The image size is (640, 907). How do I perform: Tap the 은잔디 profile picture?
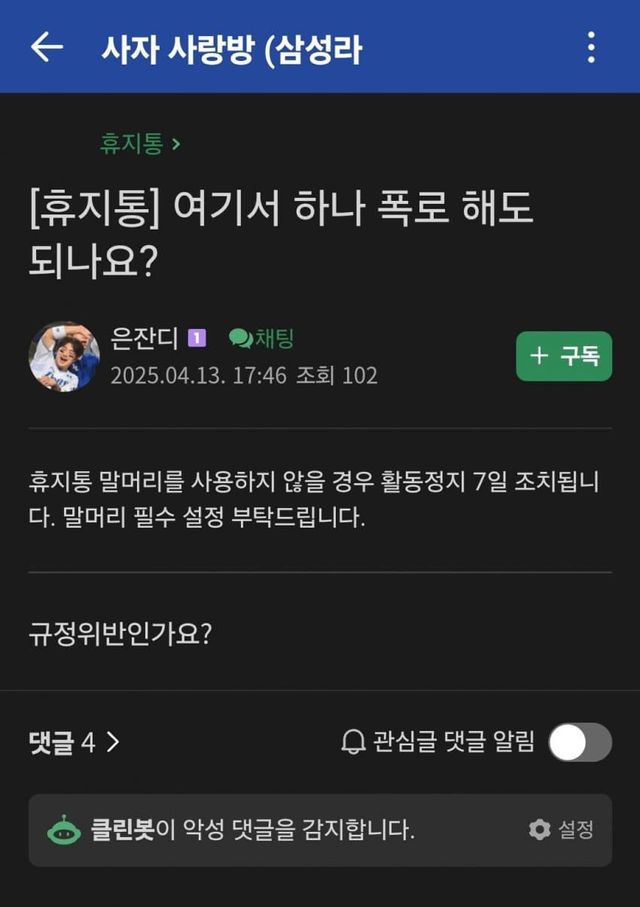64,356
